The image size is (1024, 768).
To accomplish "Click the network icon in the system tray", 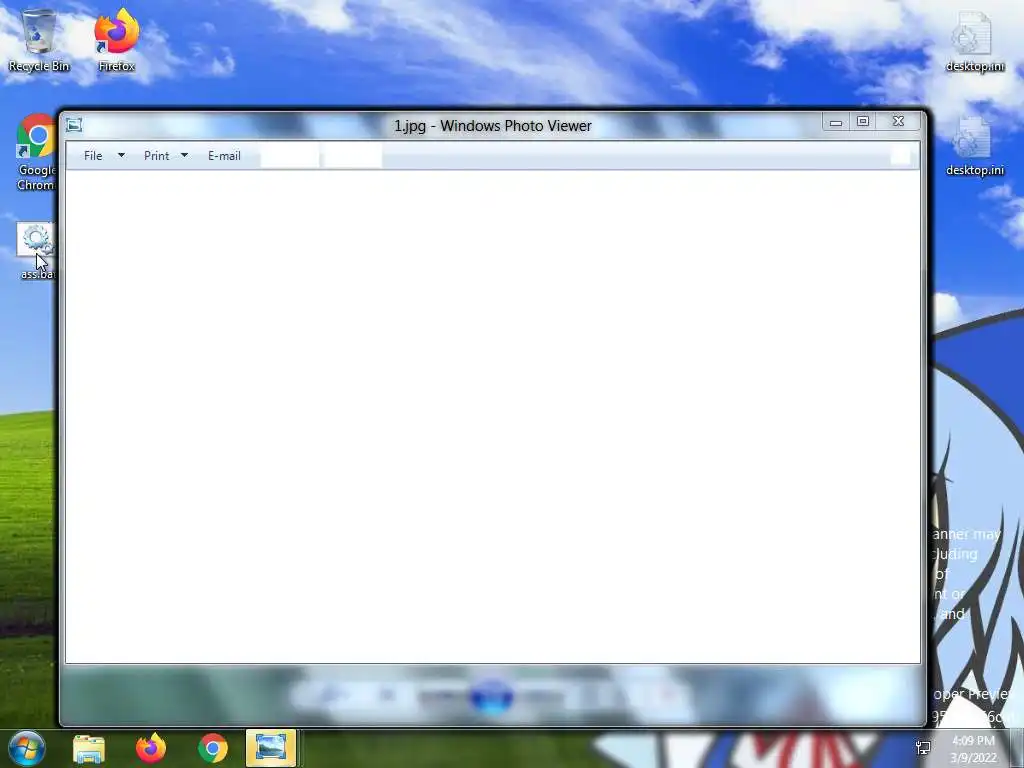I will coord(923,748).
